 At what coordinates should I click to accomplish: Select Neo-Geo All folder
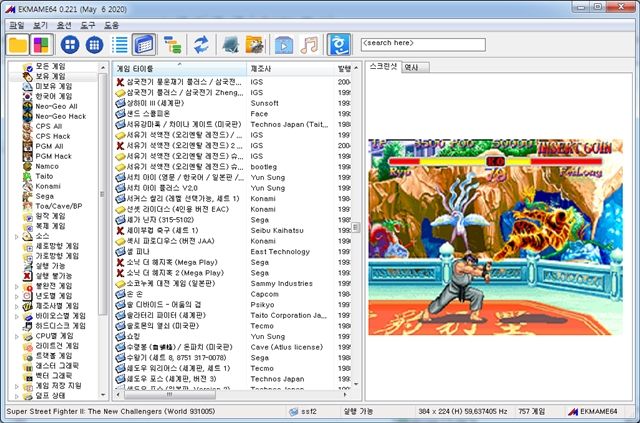(x=56, y=106)
